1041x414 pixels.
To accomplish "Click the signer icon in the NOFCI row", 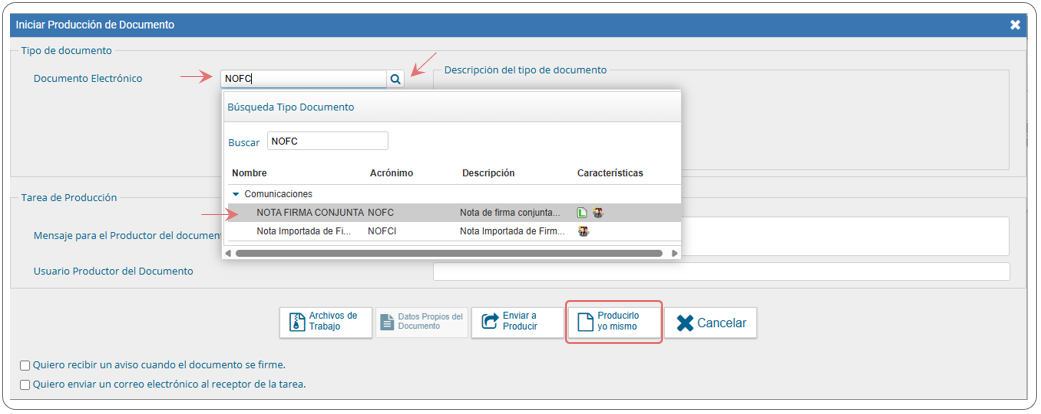I will click(x=584, y=232).
